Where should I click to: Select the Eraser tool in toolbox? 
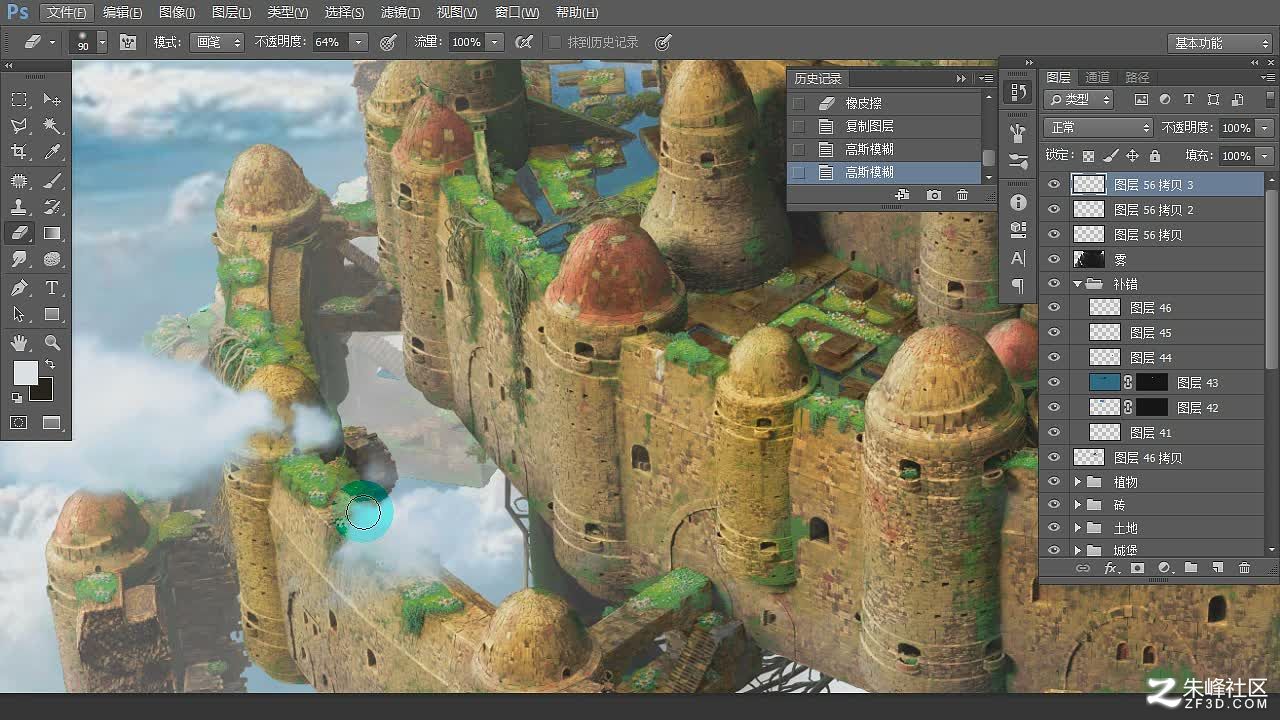point(19,234)
